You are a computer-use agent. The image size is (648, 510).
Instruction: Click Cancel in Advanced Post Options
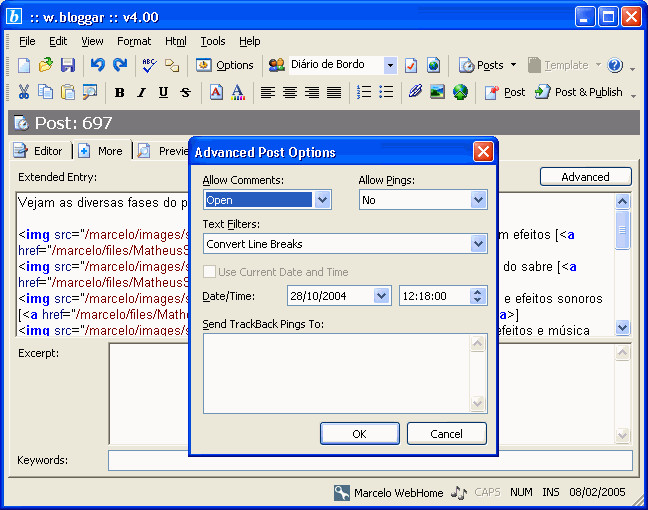pyautogui.click(x=446, y=434)
